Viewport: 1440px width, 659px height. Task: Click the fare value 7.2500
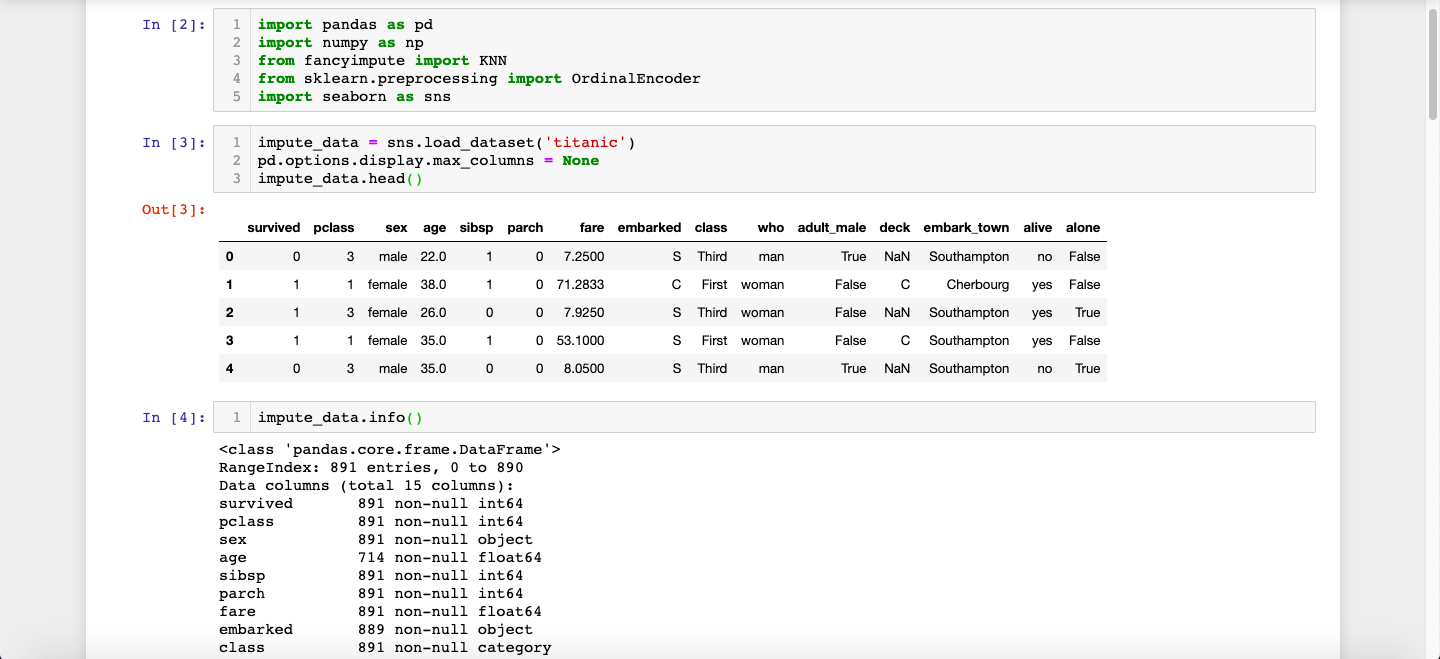(x=584, y=256)
